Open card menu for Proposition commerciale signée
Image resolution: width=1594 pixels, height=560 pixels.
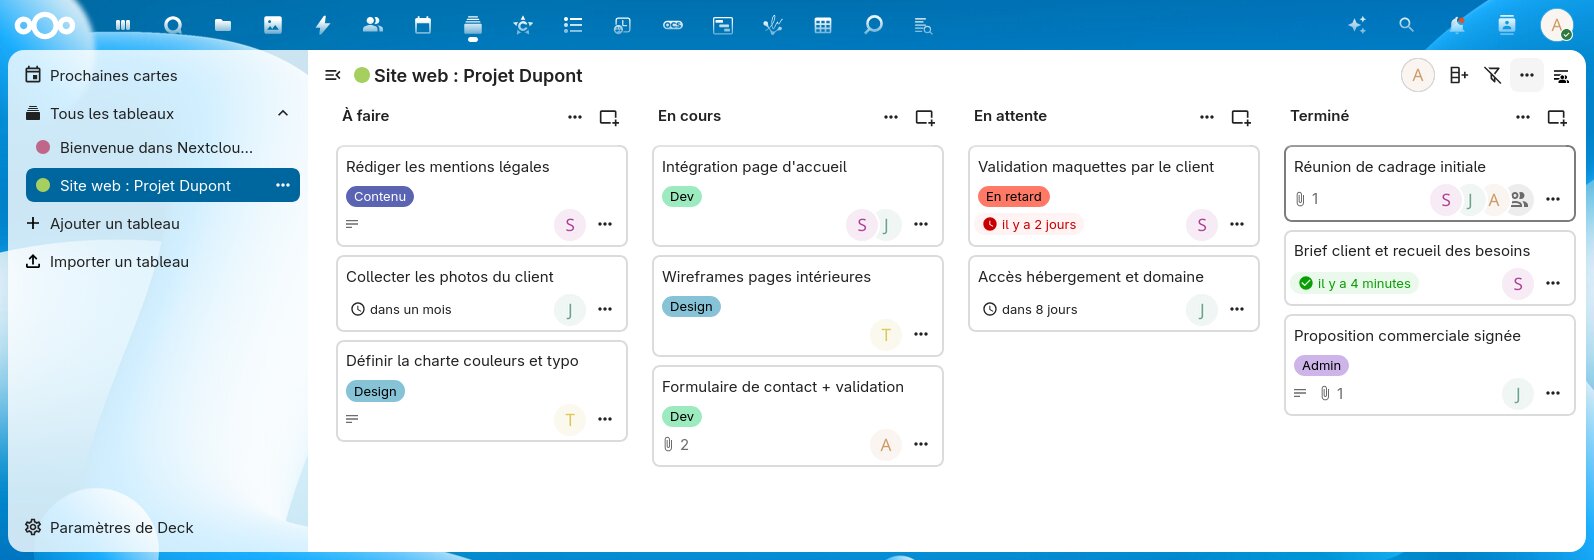(1553, 394)
